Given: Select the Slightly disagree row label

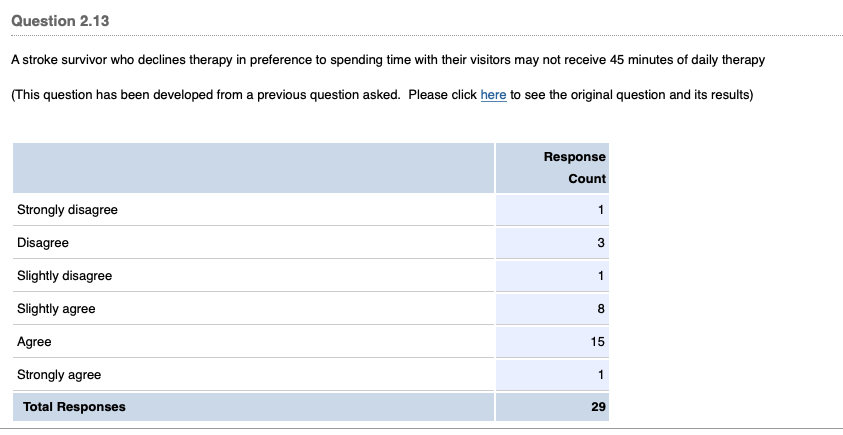Looking at the screenshot, I should click(64, 276).
